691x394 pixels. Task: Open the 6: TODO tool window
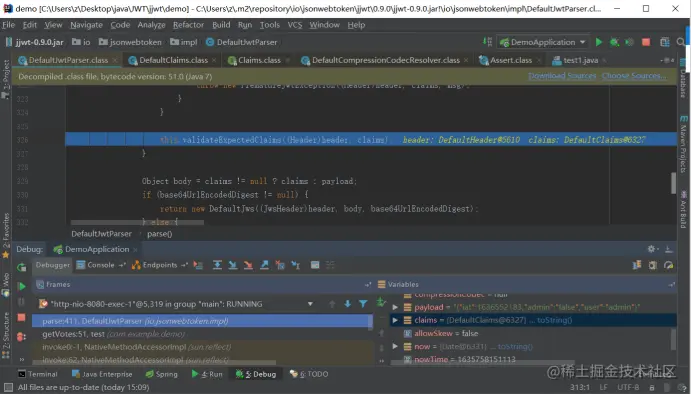click(309, 374)
